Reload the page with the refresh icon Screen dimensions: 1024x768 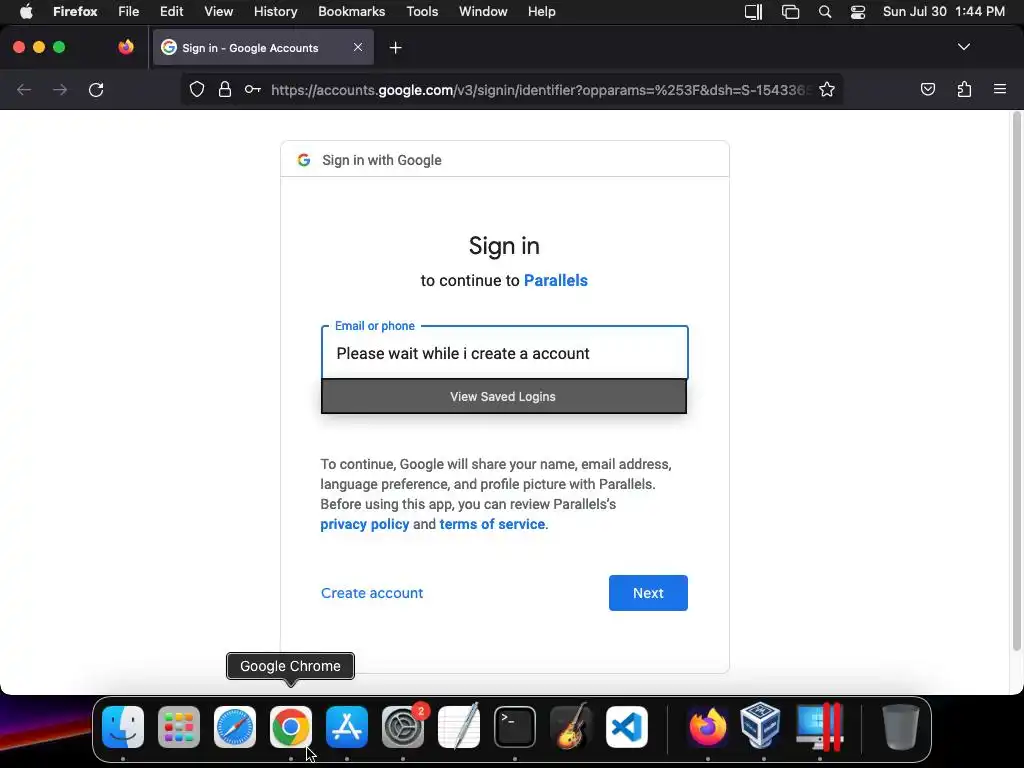point(96,89)
